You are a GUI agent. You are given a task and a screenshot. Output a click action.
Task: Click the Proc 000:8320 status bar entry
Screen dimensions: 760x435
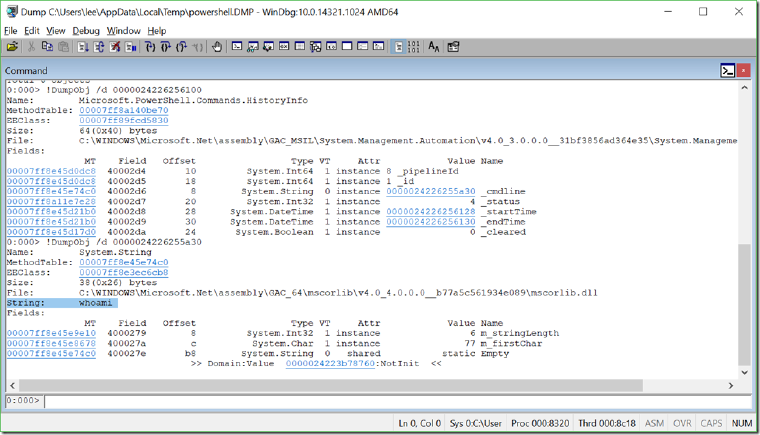click(x=540, y=423)
